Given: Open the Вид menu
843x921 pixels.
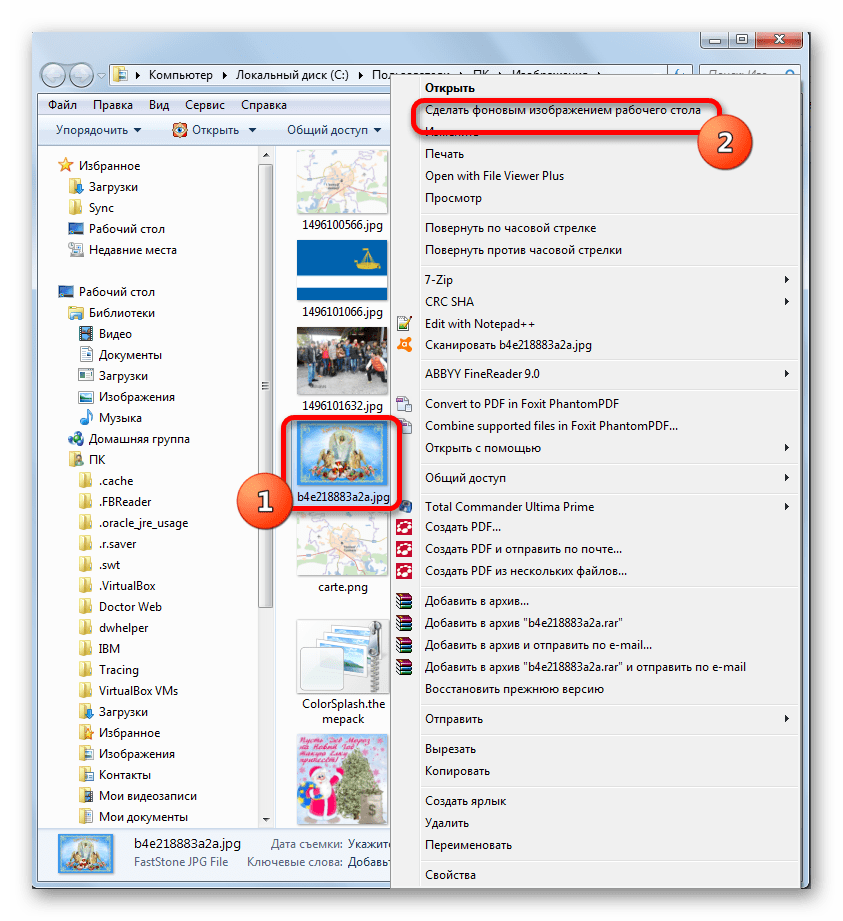Looking at the screenshot, I should click(159, 105).
